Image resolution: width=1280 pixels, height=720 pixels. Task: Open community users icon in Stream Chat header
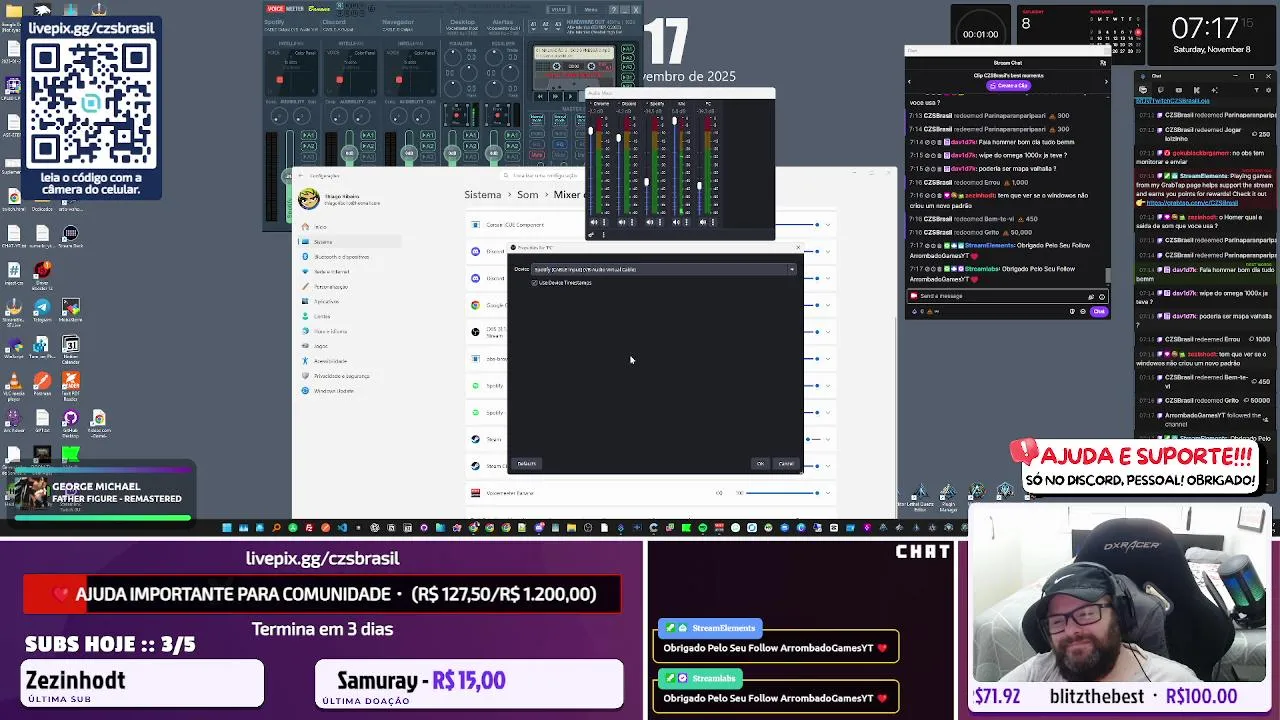(1102, 63)
